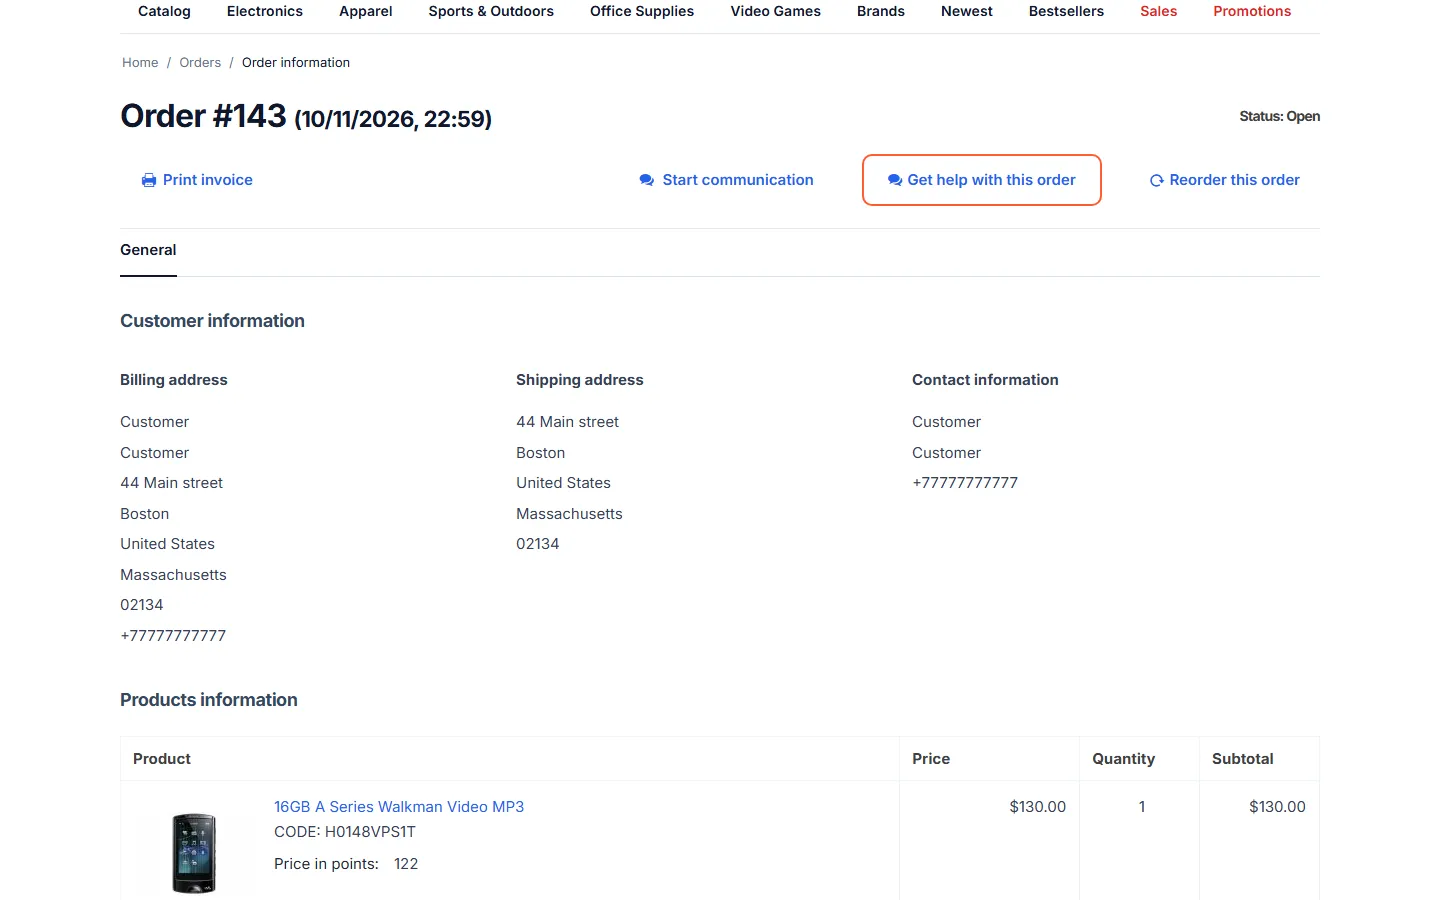The width and height of the screenshot is (1440, 900).
Task: Open the Bestsellers page
Action: coord(1066,11)
